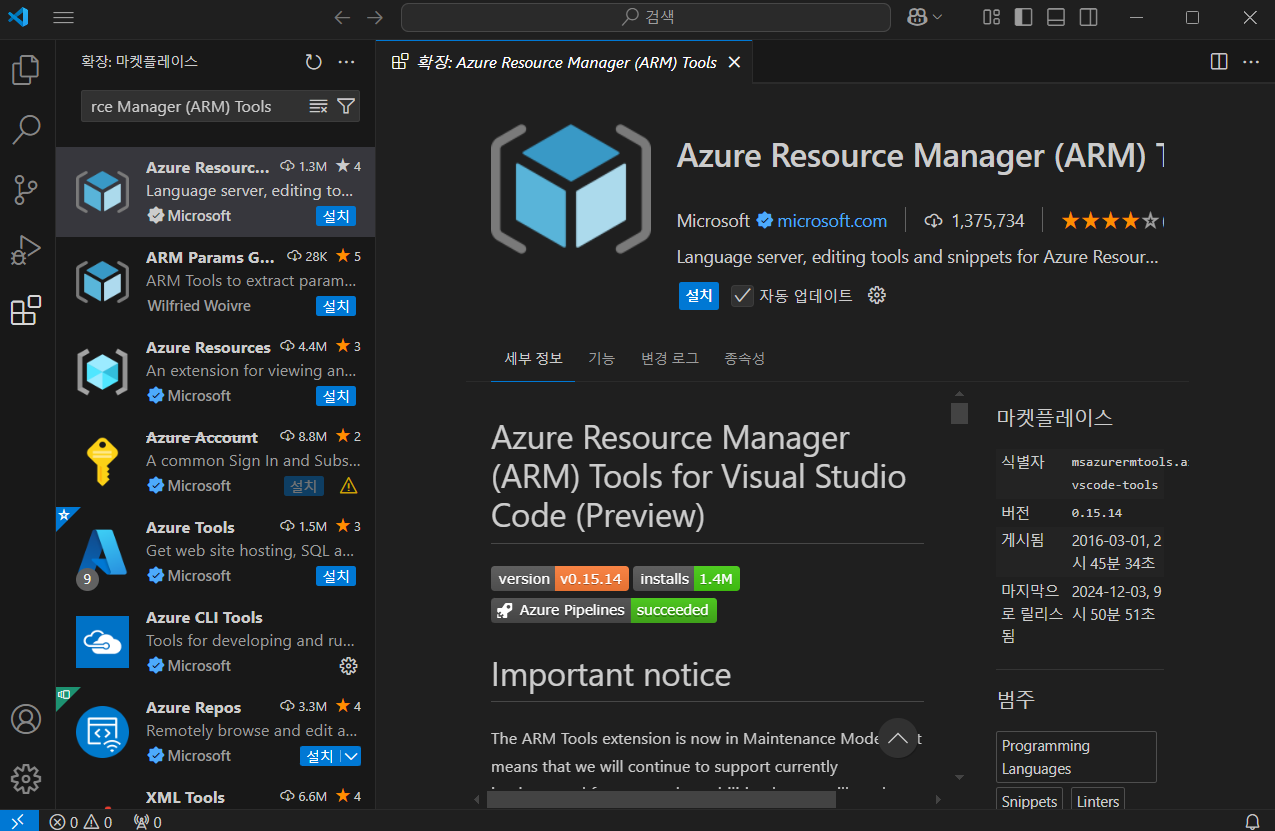Click the Azure Resource Manager extension logo
Screen dimensions: 1275x831
[x=571, y=189]
